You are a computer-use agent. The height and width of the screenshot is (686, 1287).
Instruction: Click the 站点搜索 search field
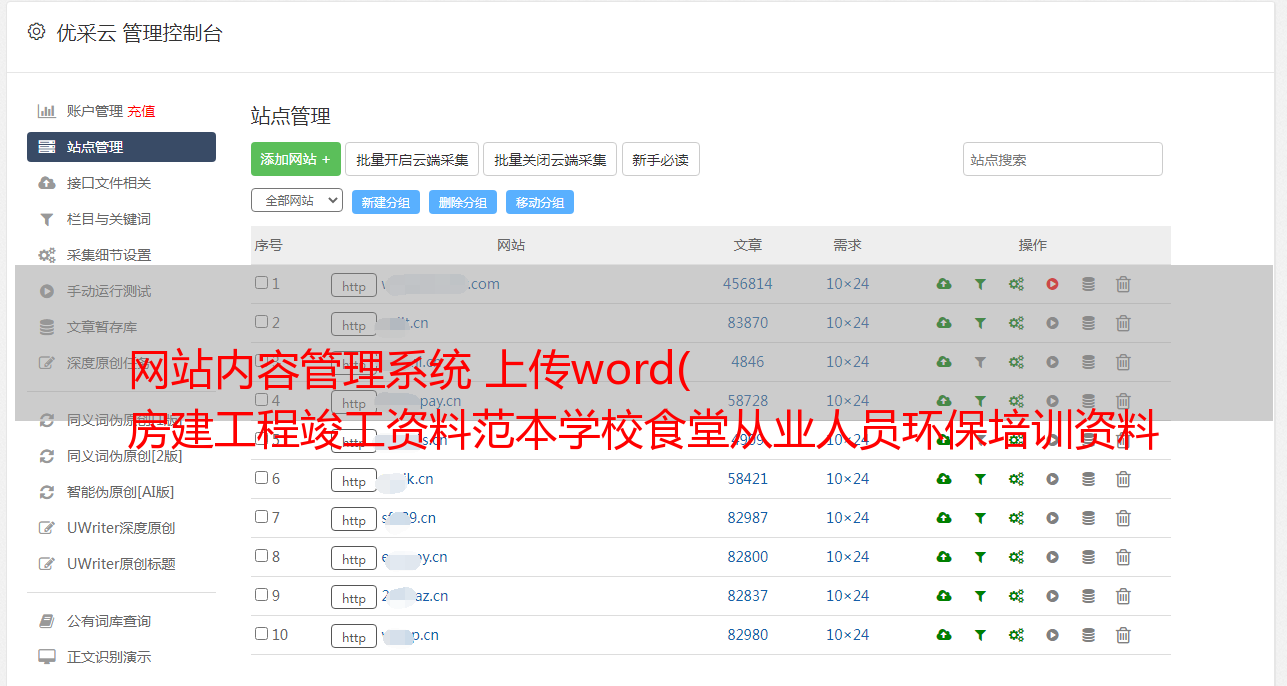1063,159
